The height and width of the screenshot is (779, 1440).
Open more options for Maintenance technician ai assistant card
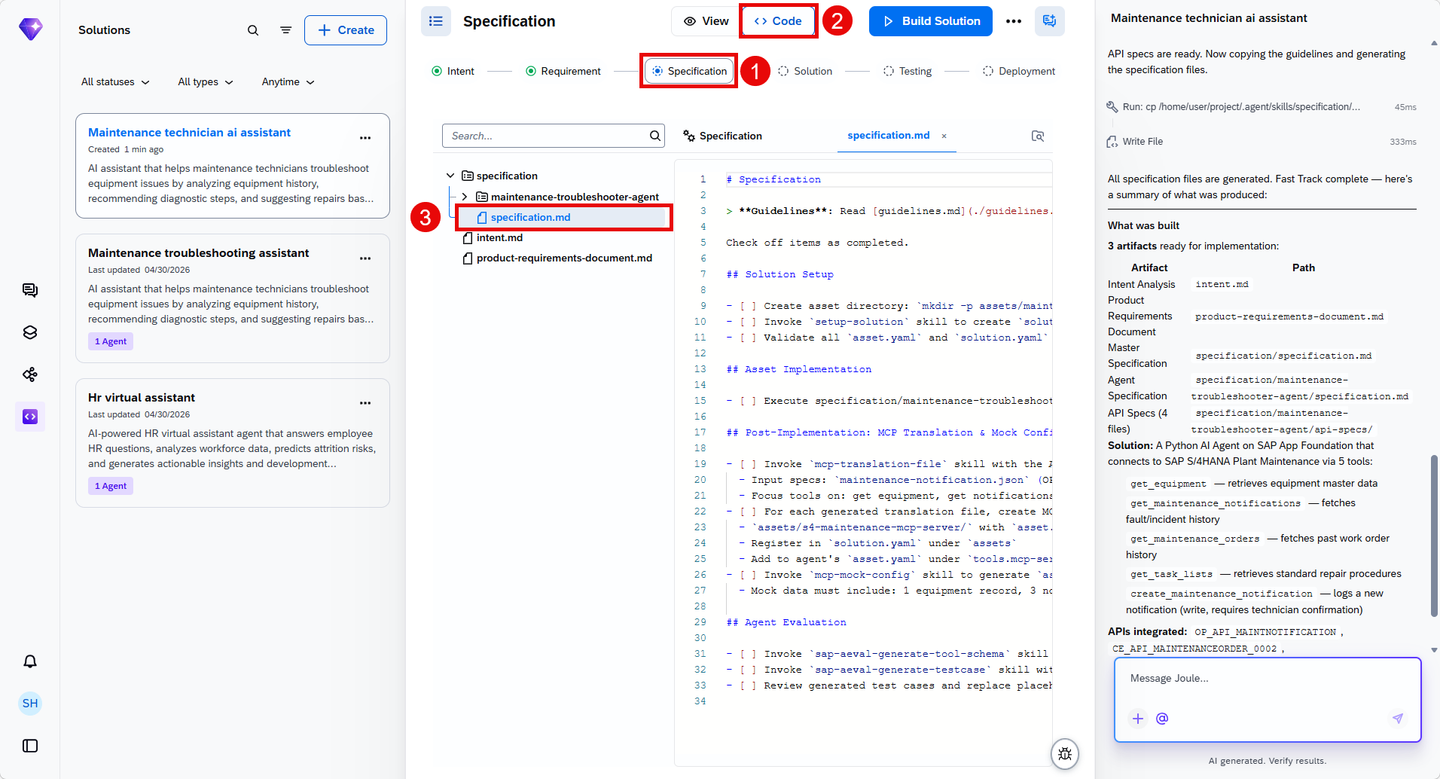[365, 138]
